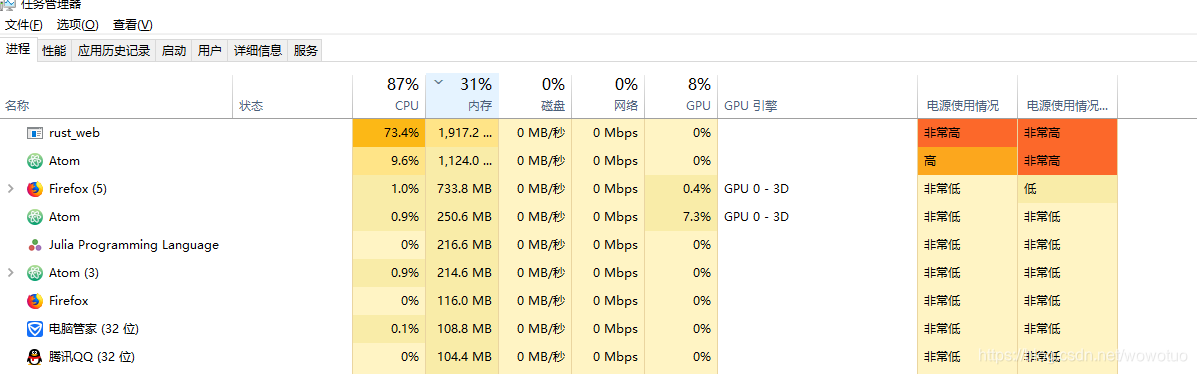
Task: Click the 非常高 power usage cell of rust_web
Action: [967, 133]
